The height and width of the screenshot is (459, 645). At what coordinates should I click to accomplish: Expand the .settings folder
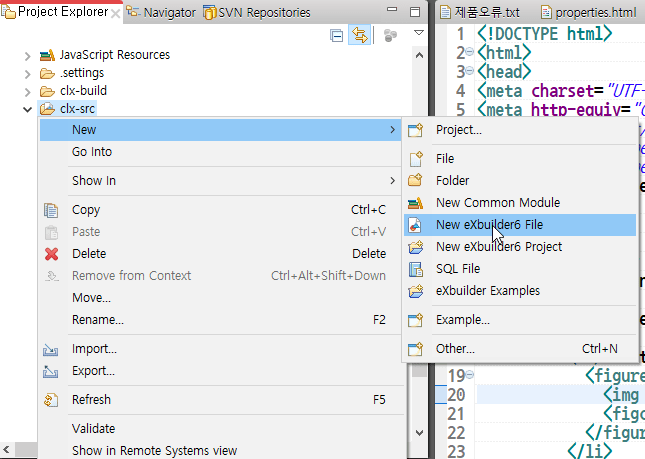pyautogui.click(x=27, y=73)
